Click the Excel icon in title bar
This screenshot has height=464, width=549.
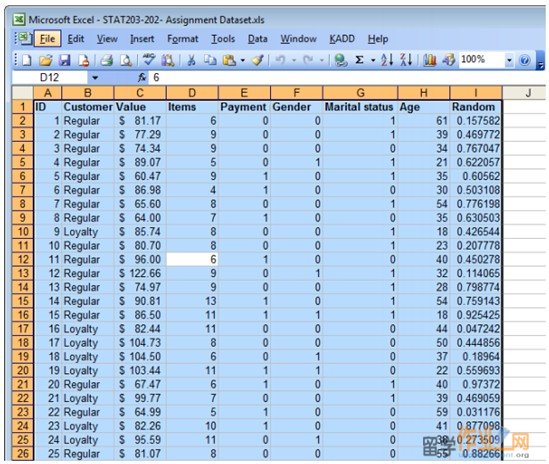click(x=19, y=19)
